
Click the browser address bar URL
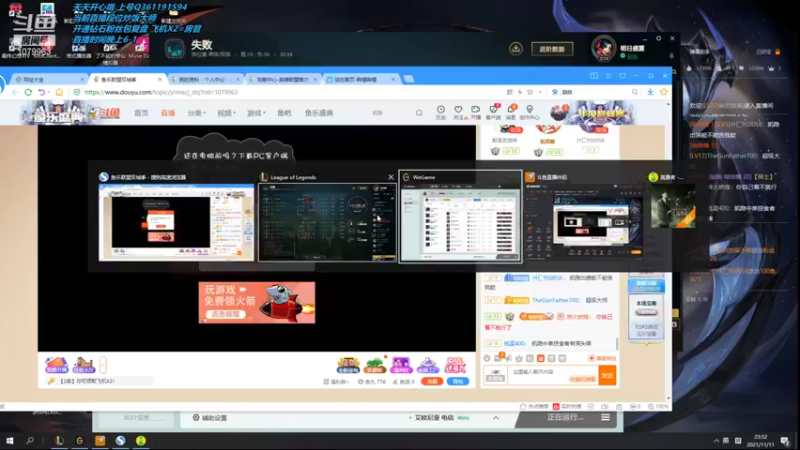coord(161,92)
